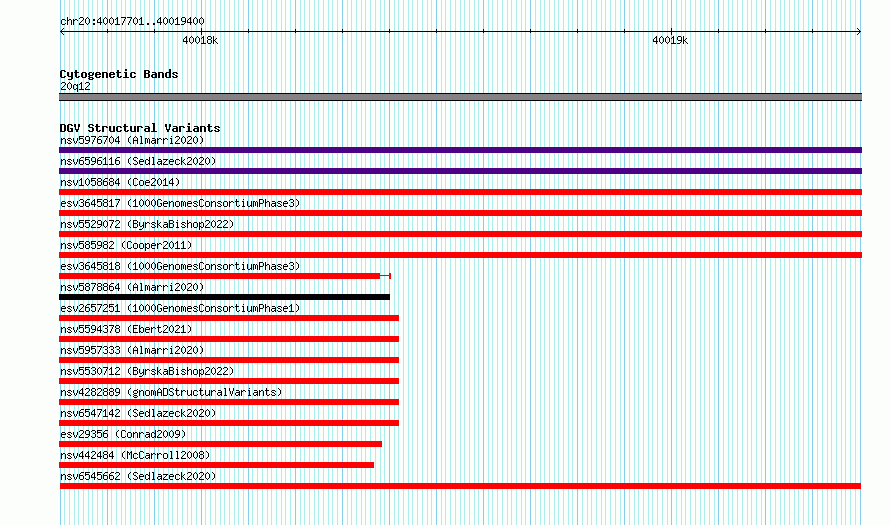Click the 40019k ruler position label
The image size is (890, 525).
[670, 40]
